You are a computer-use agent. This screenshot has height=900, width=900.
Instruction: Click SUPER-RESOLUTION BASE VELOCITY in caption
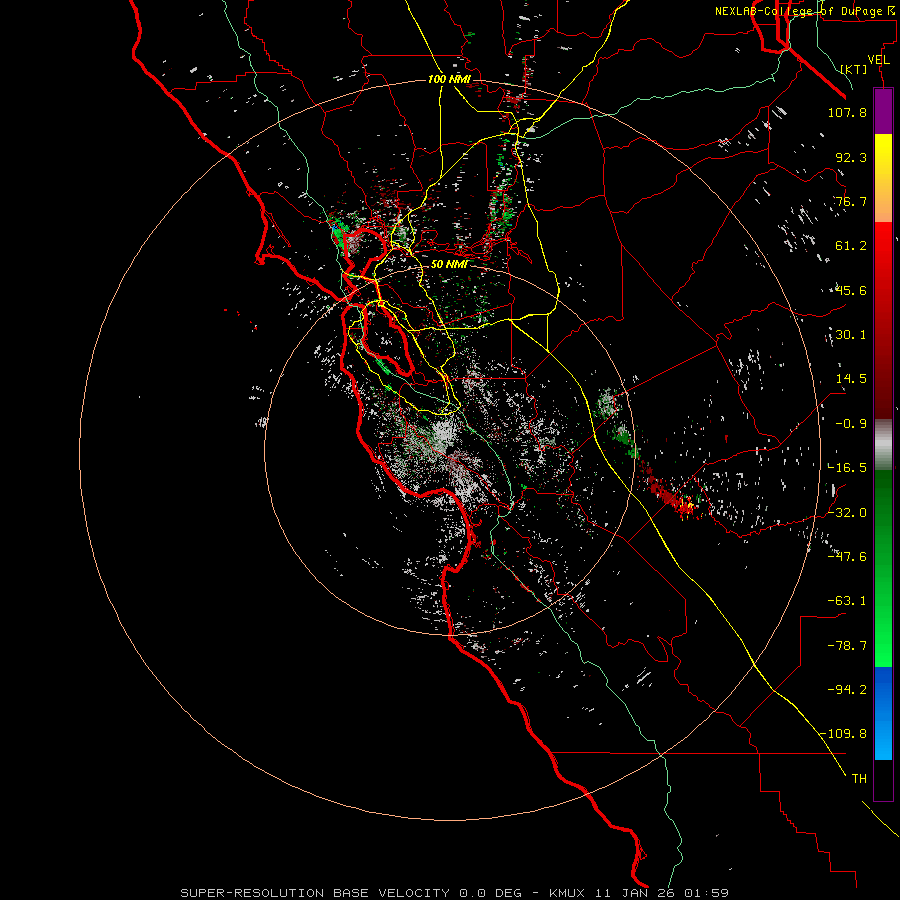point(315,893)
